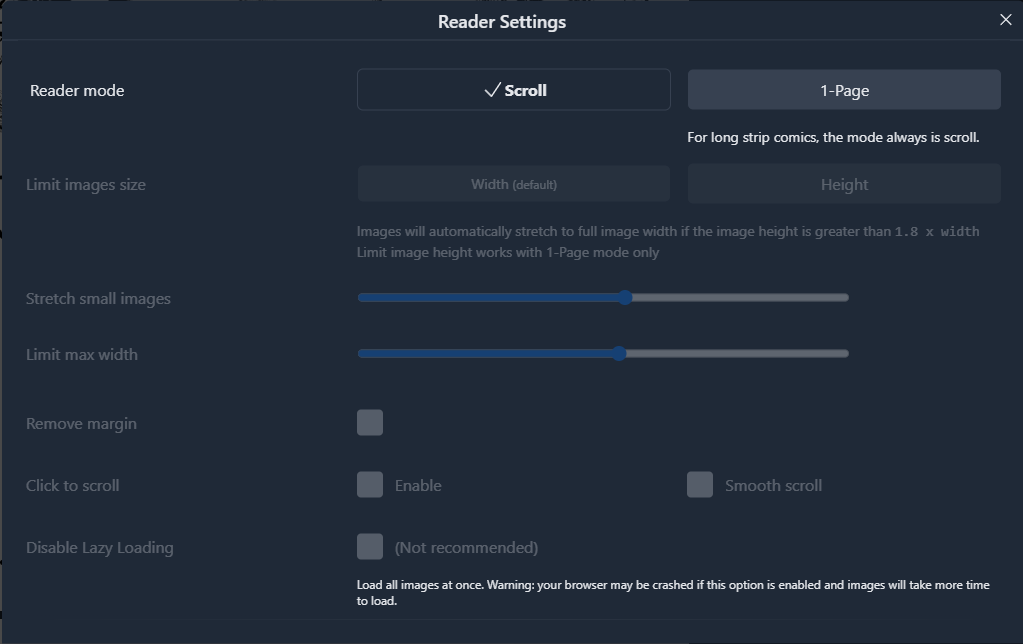
Task: Click the 1.8 x width code text
Action: pyautogui.click(x=937, y=232)
